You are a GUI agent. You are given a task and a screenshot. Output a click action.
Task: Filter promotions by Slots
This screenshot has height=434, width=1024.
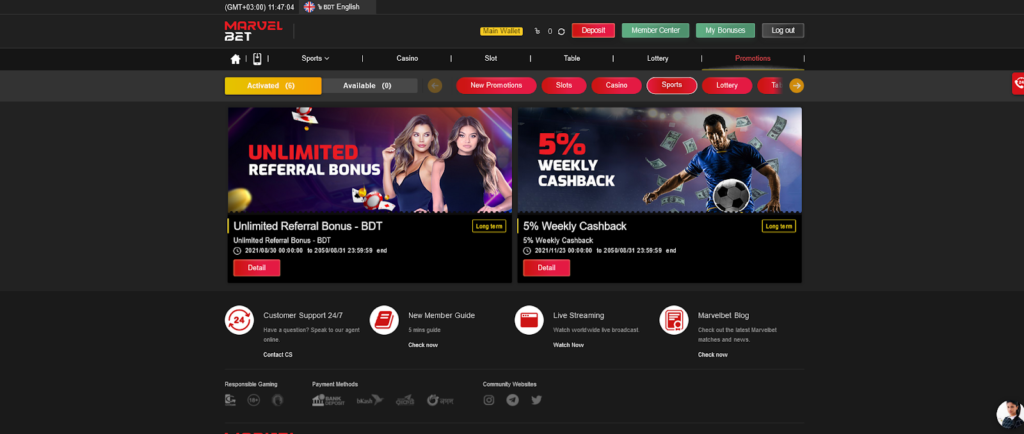tap(564, 85)
